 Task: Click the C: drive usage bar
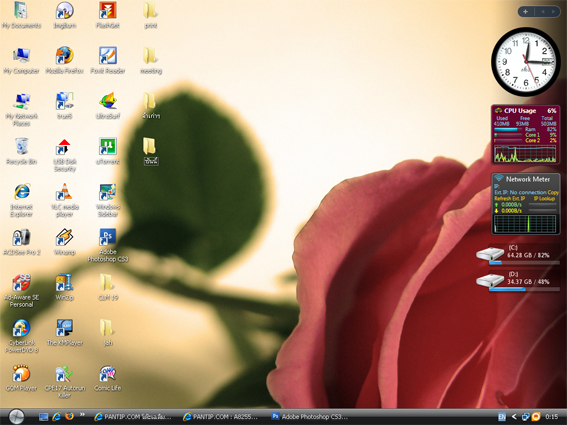click(x=523, y=263)
